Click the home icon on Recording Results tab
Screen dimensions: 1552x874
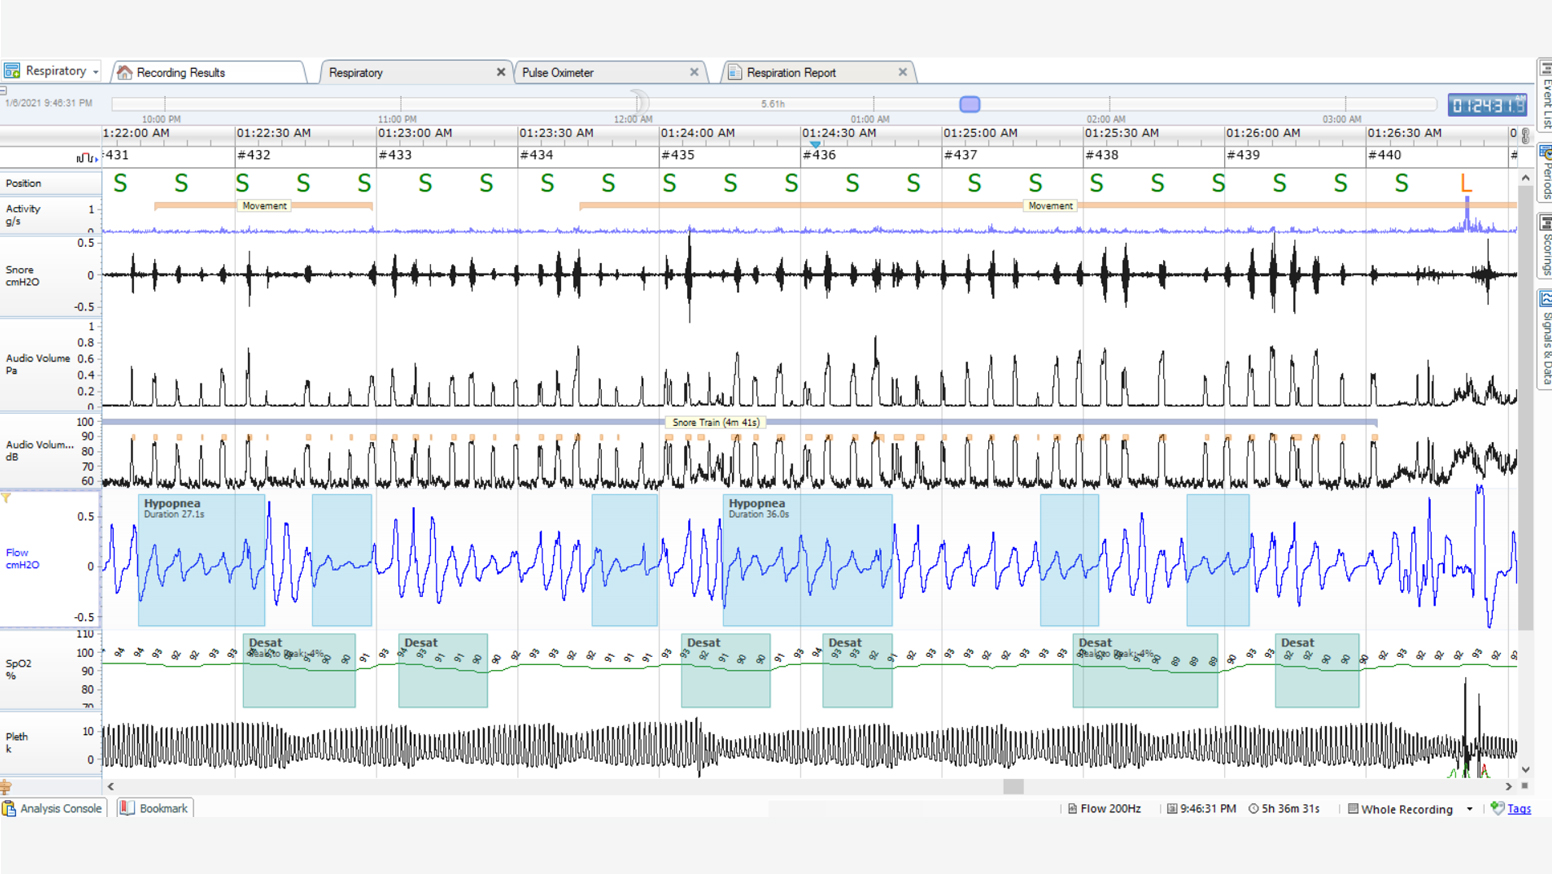125,73
